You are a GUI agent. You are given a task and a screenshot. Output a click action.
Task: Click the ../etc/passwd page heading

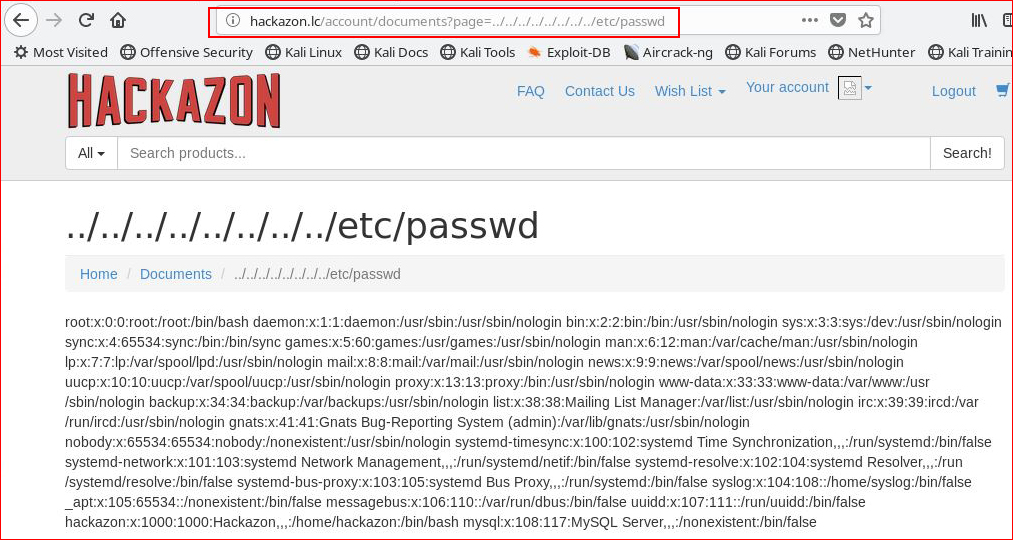[x=302, y=226]
